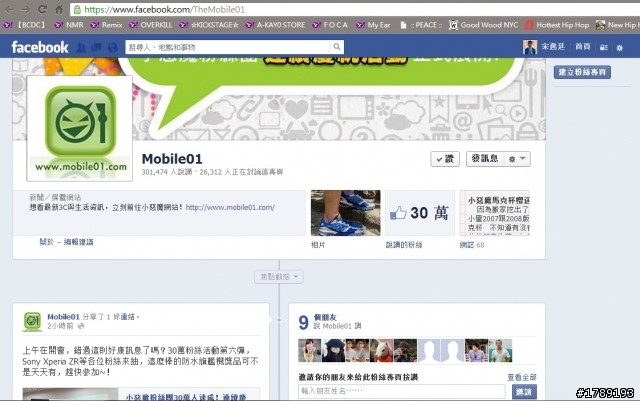This screenshot has height=401, width=640.
Task: Click the browser forward arrow
Action: click(26, 9)
